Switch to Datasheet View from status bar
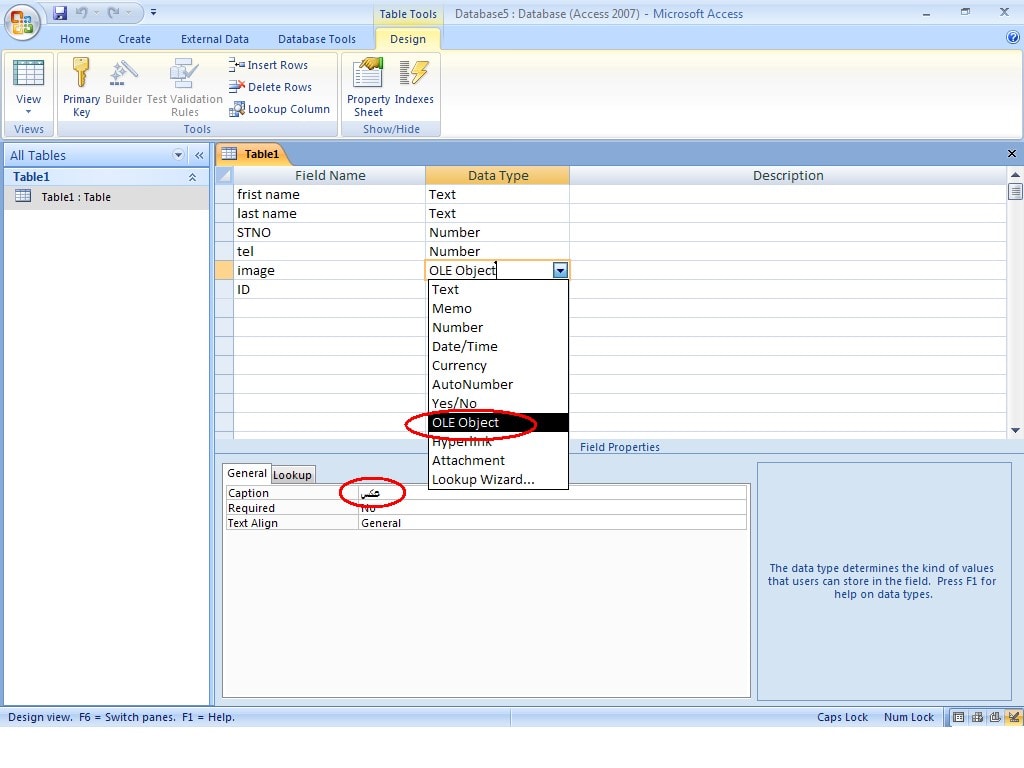This screenshot has width=1024, height=768. [x=958, y=717]
